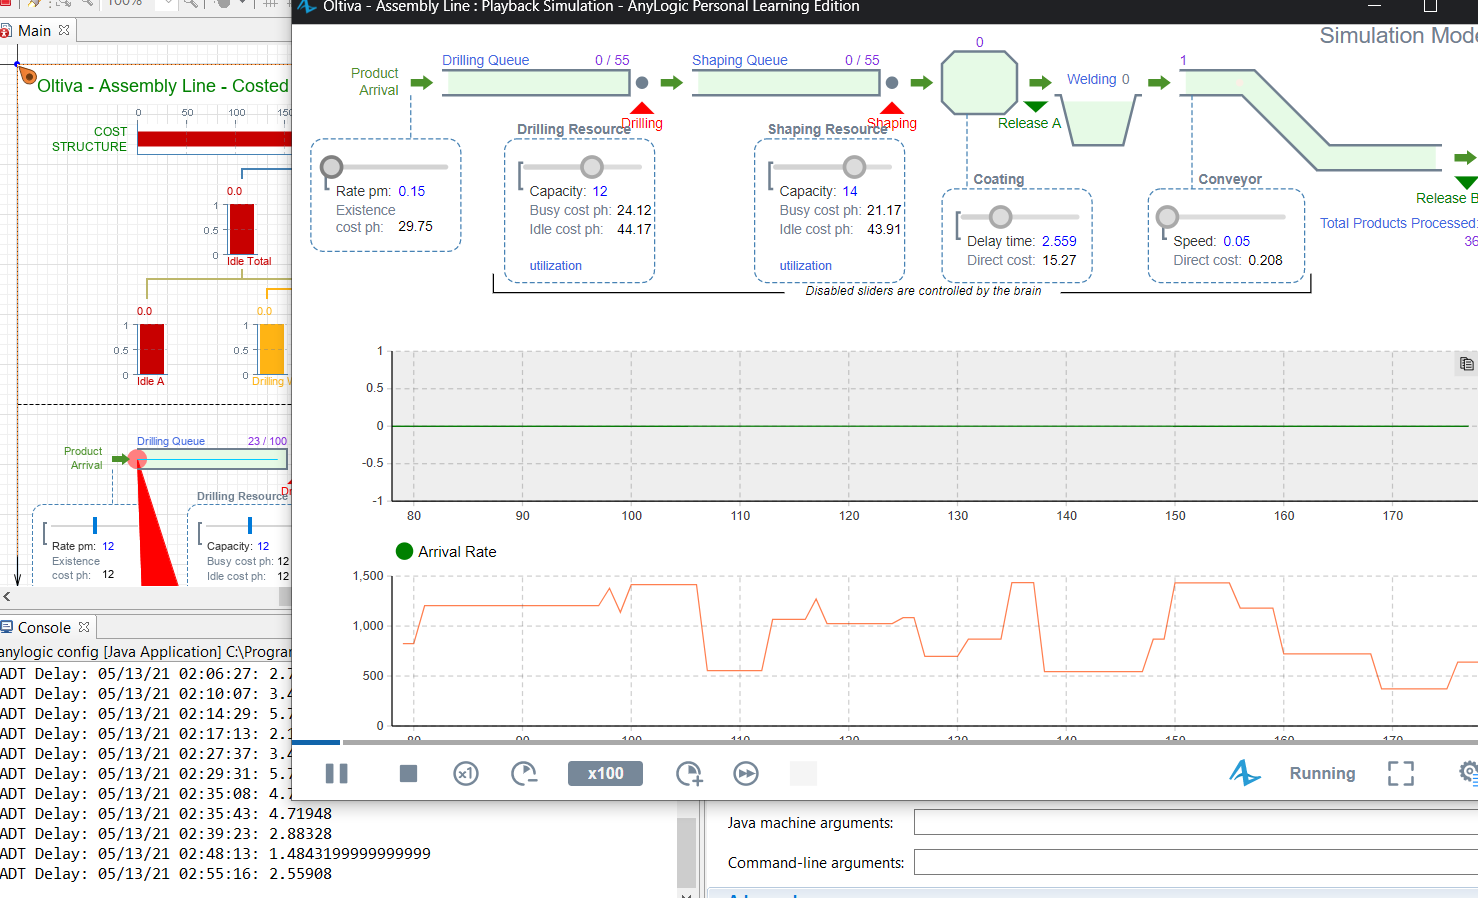The image size is (1478, 898).
Task: Adjust the Conveyor speed slider
Action: click(x=1167, y=216)
